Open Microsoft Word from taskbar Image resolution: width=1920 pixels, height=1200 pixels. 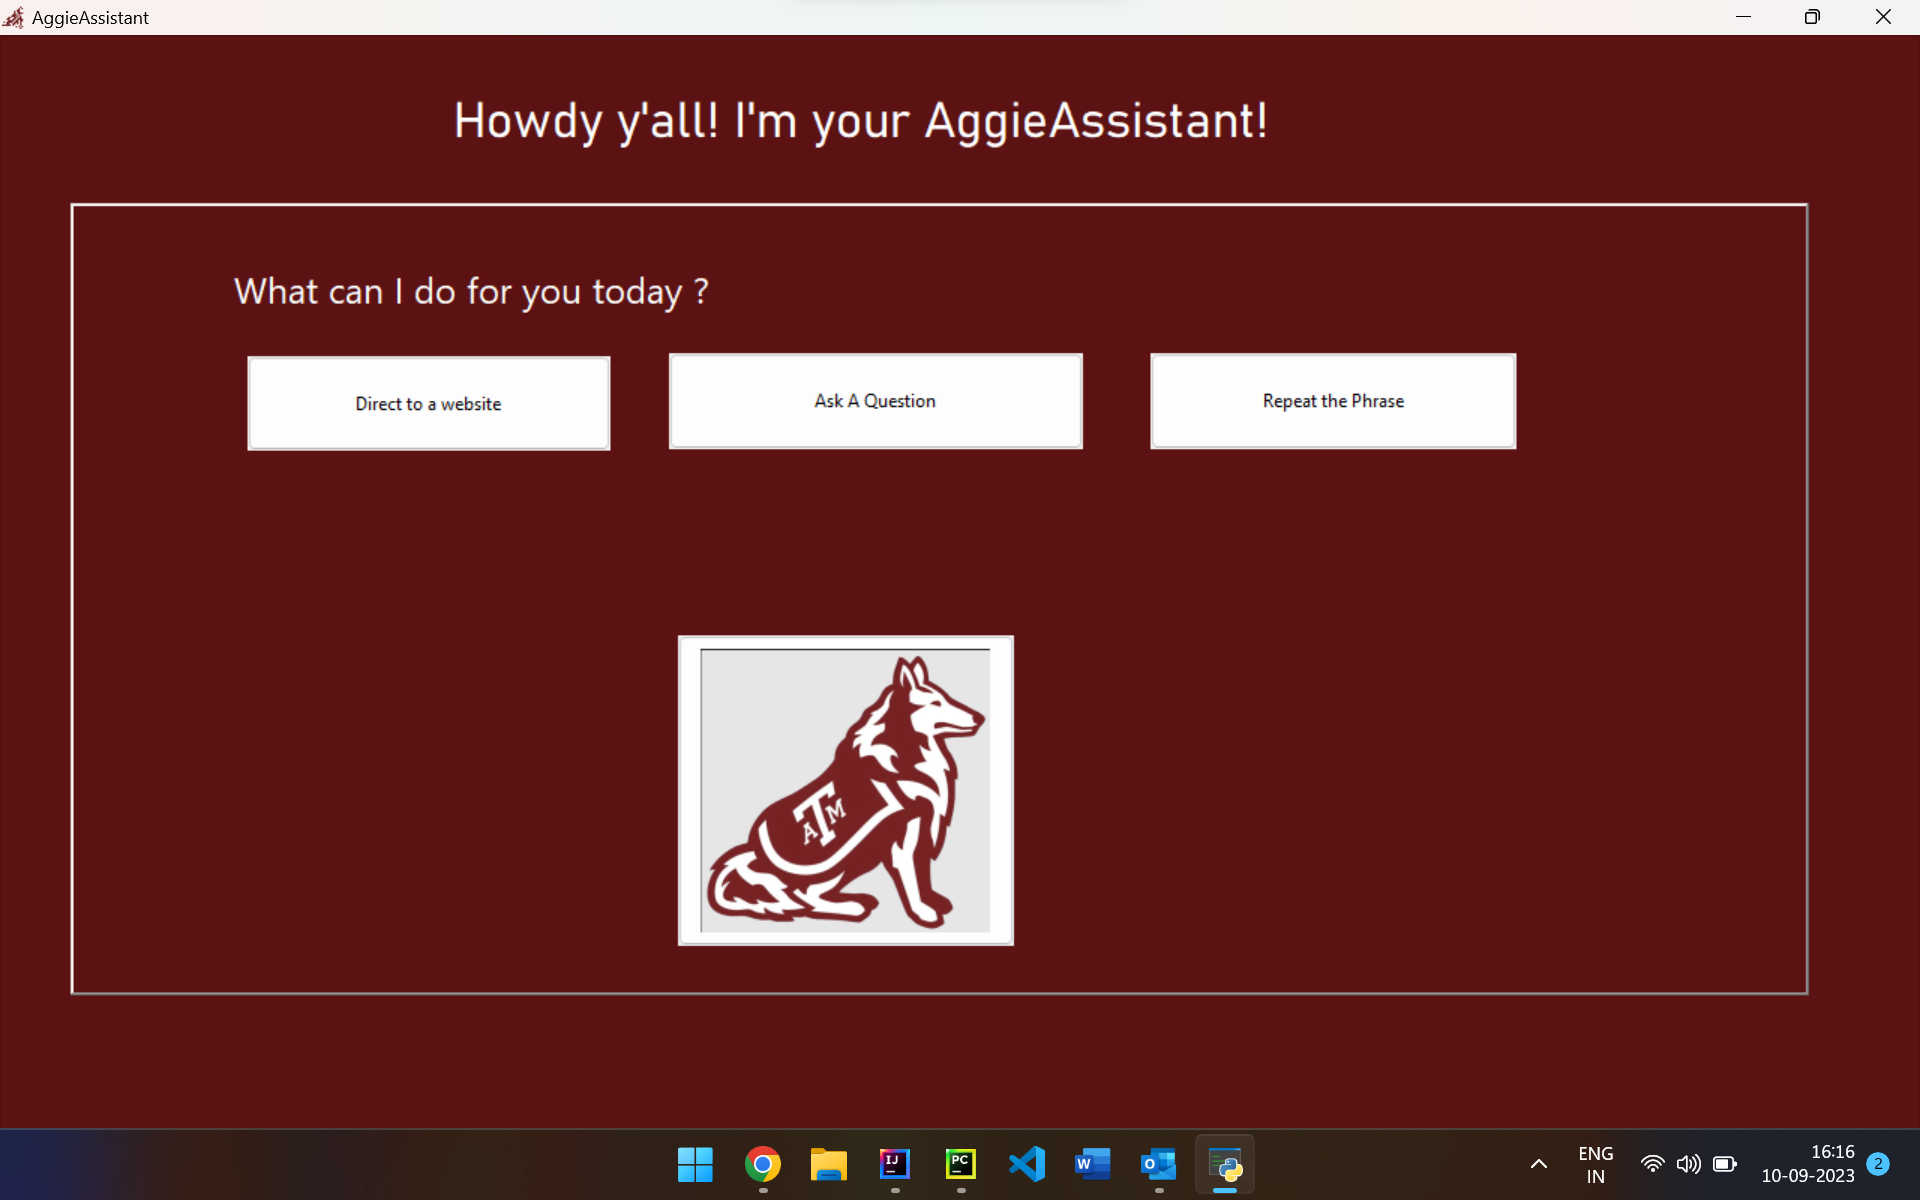1092,1164
